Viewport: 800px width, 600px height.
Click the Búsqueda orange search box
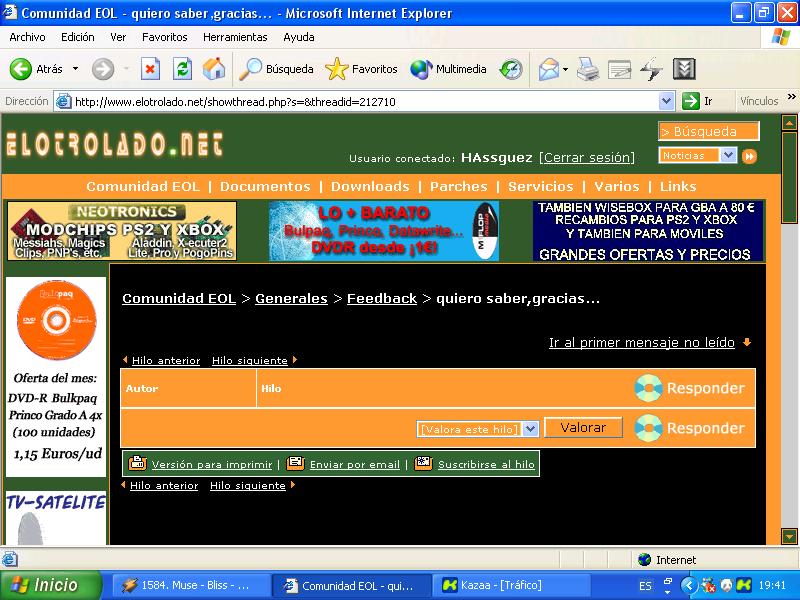tap(709, 131)
